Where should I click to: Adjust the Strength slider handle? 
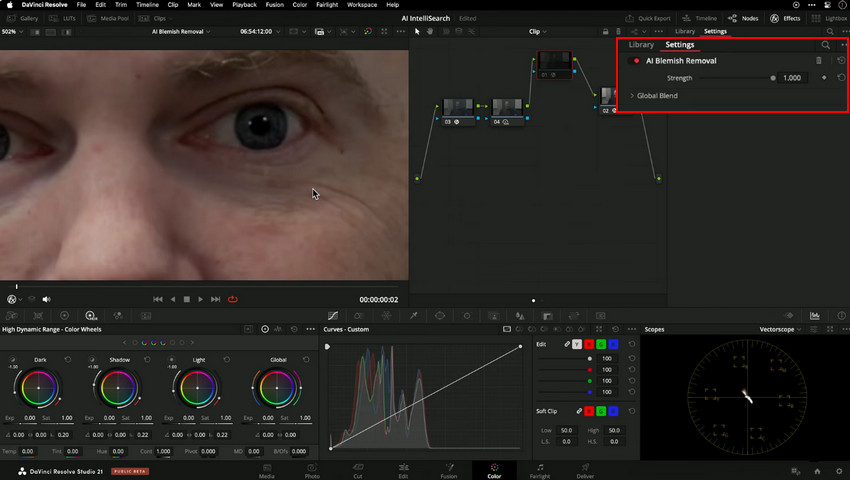[772, 78]
